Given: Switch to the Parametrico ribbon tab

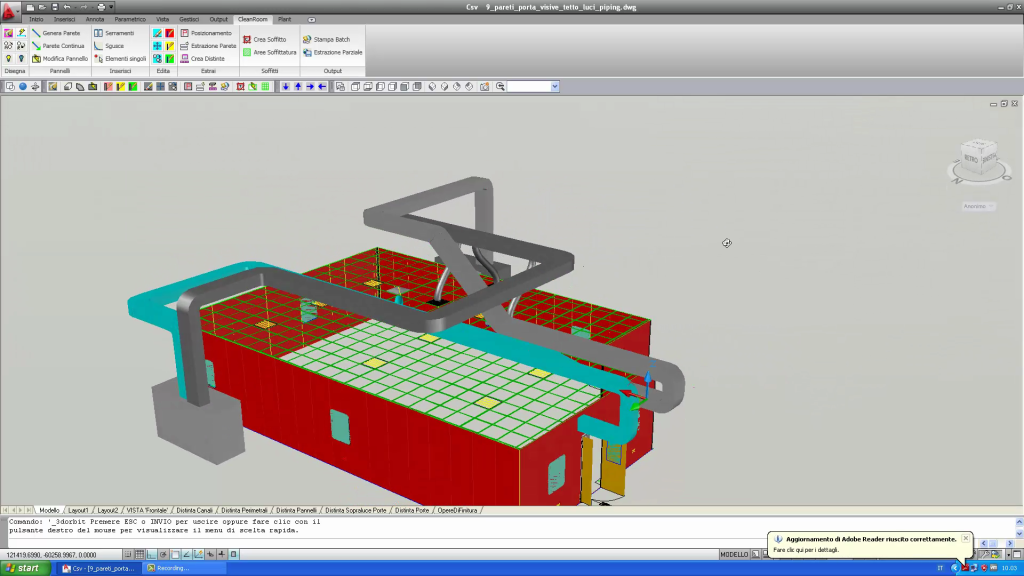Looking at the screenshot, I should point(130,19).
